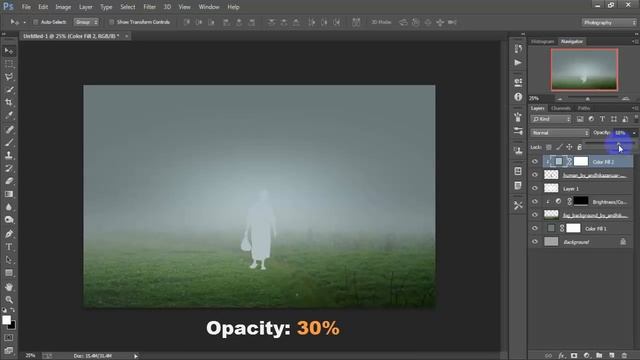Select the Path Selection tool

(9, 260)
